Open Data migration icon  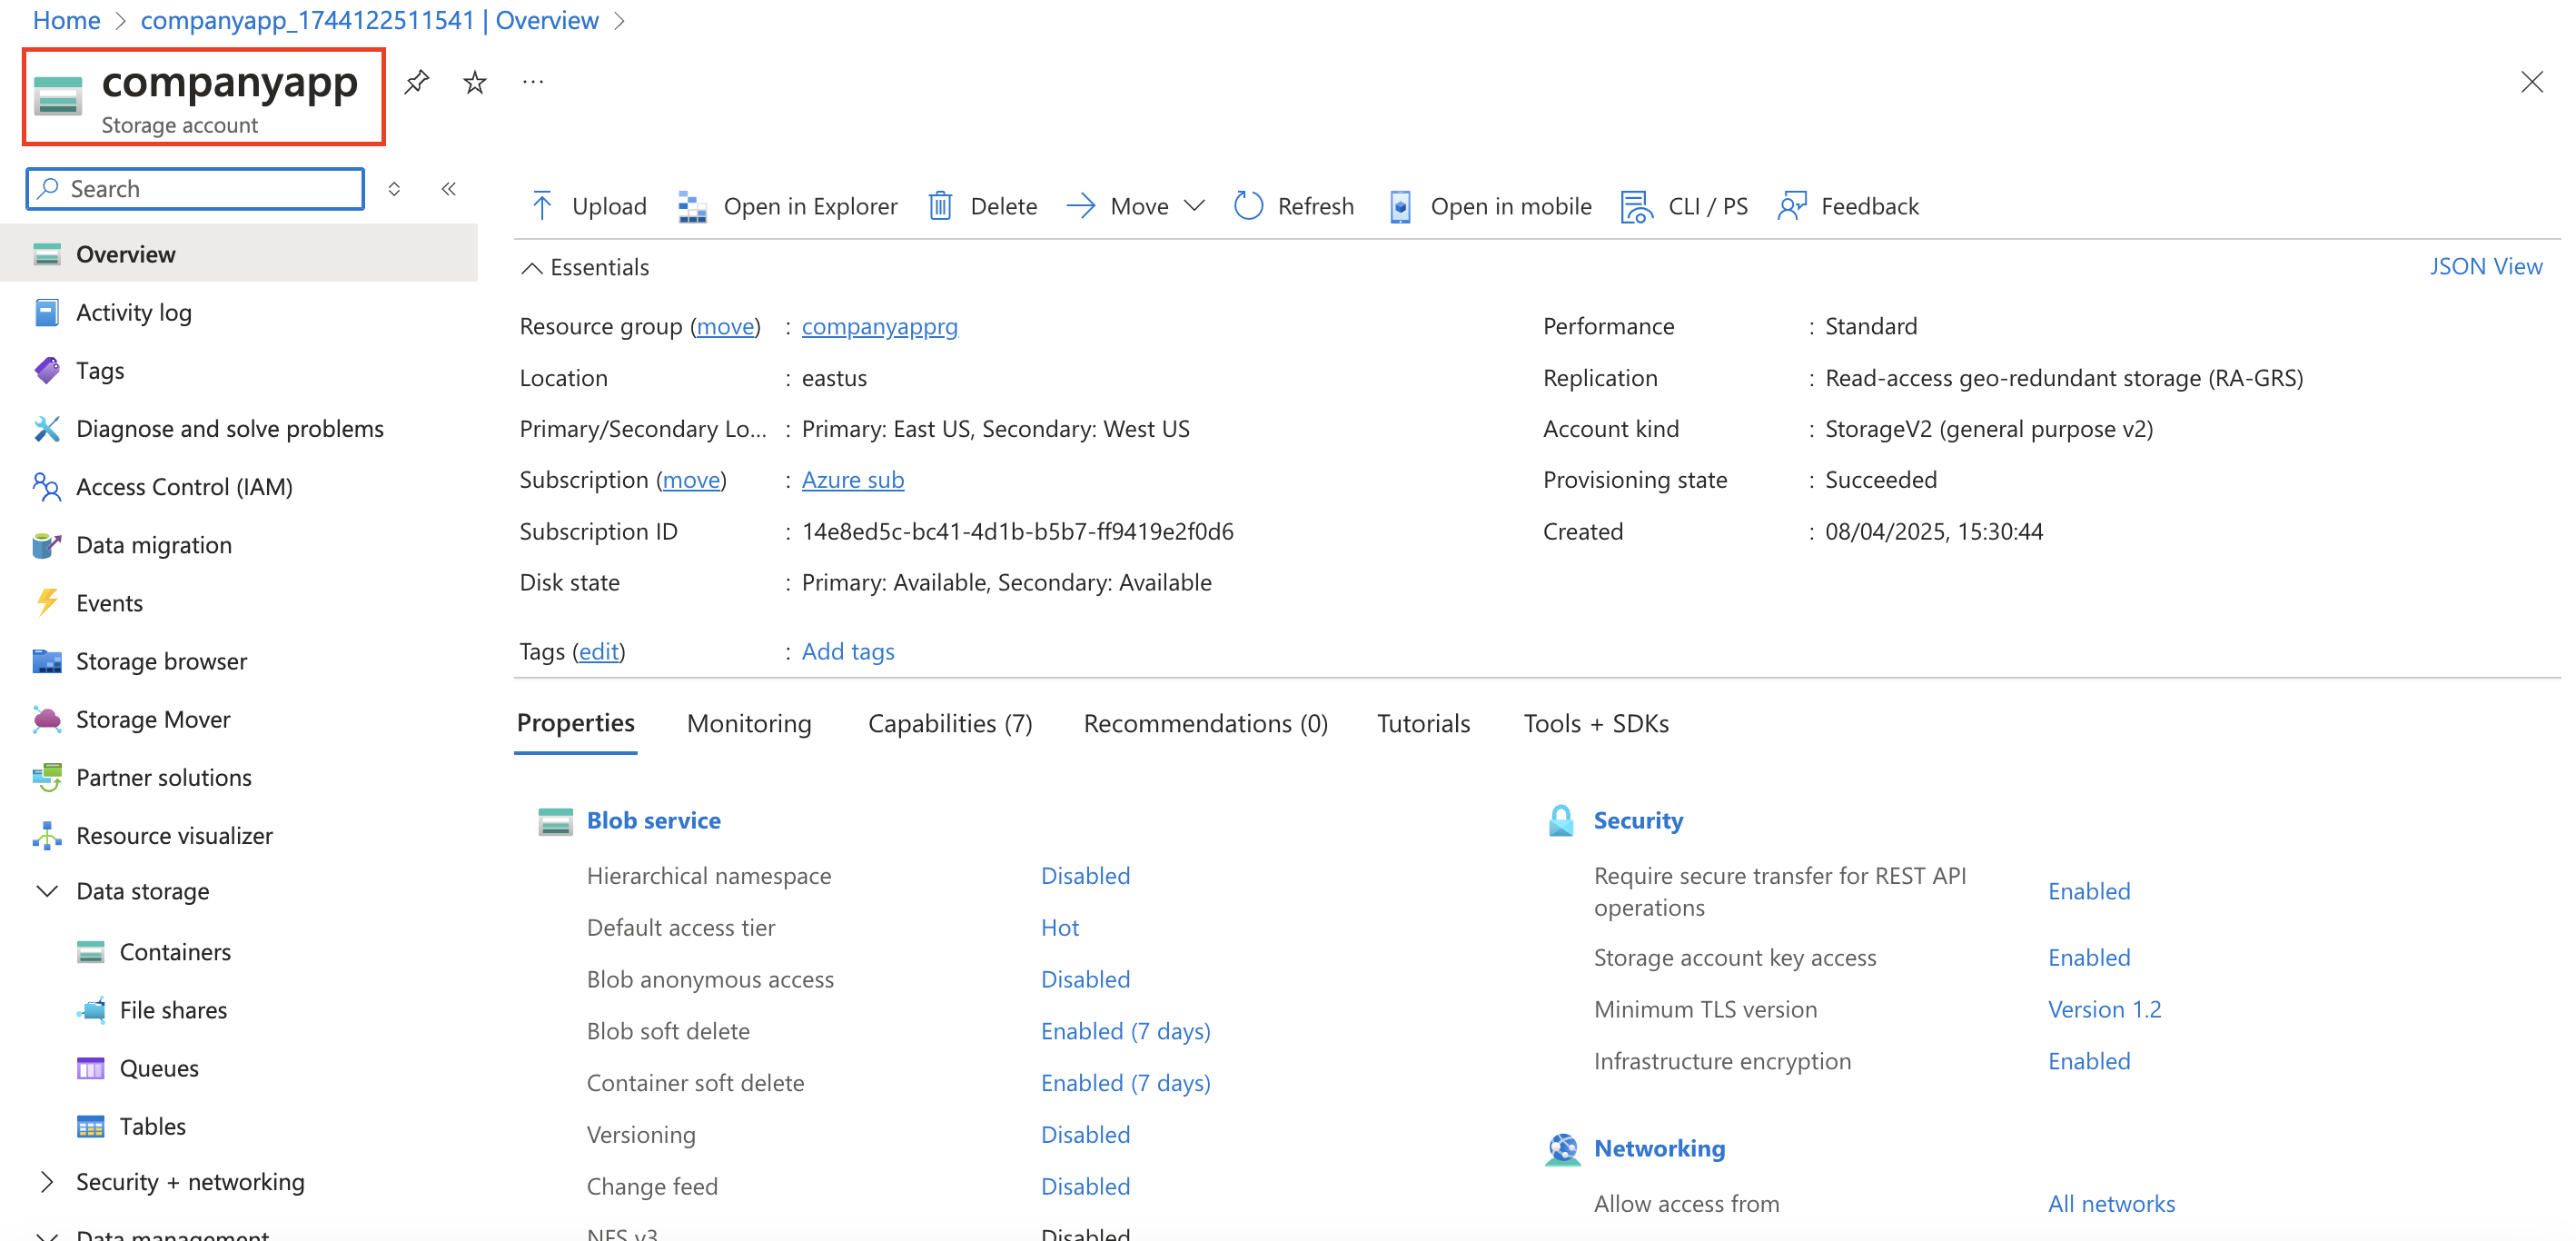click(47, 544)
